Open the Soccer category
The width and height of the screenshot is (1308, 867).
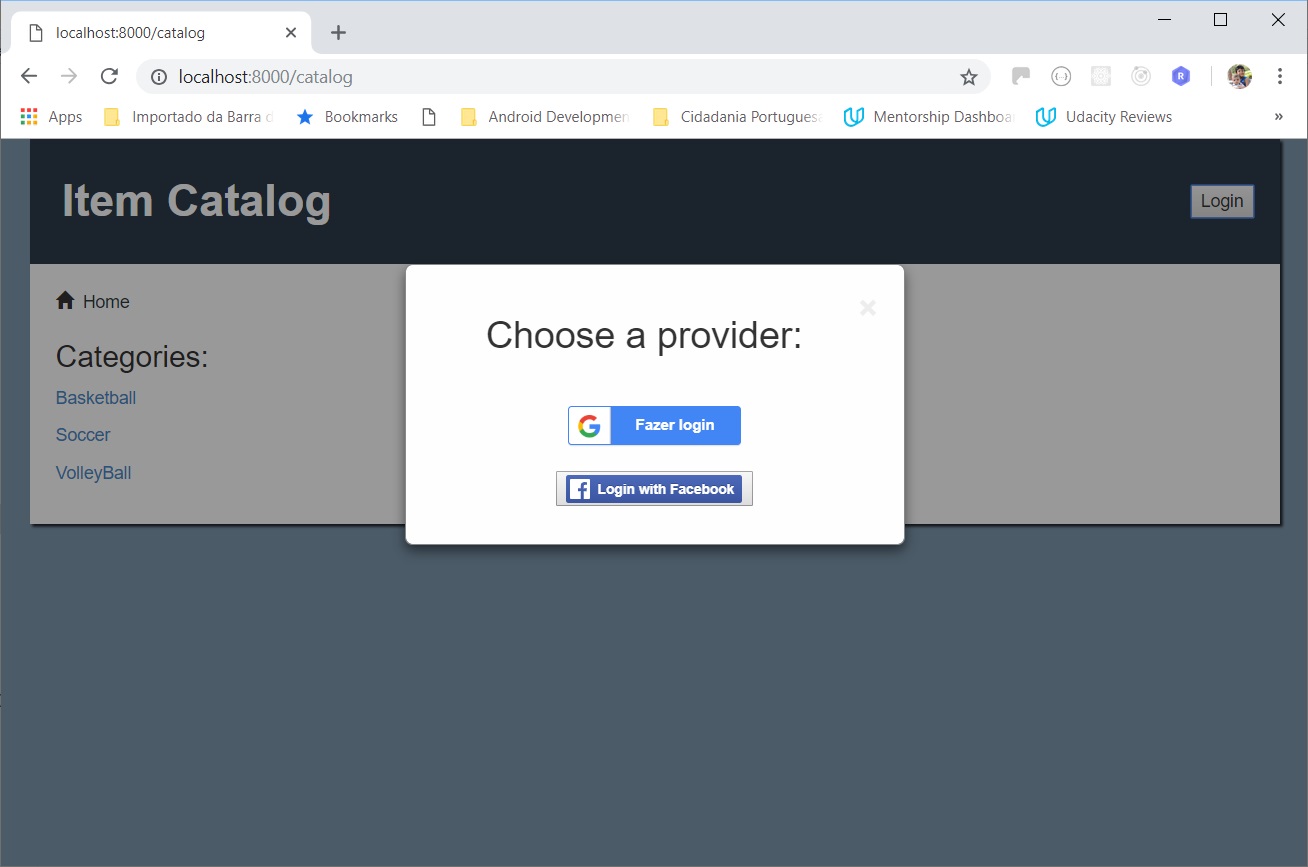click(x=83, y=435)
